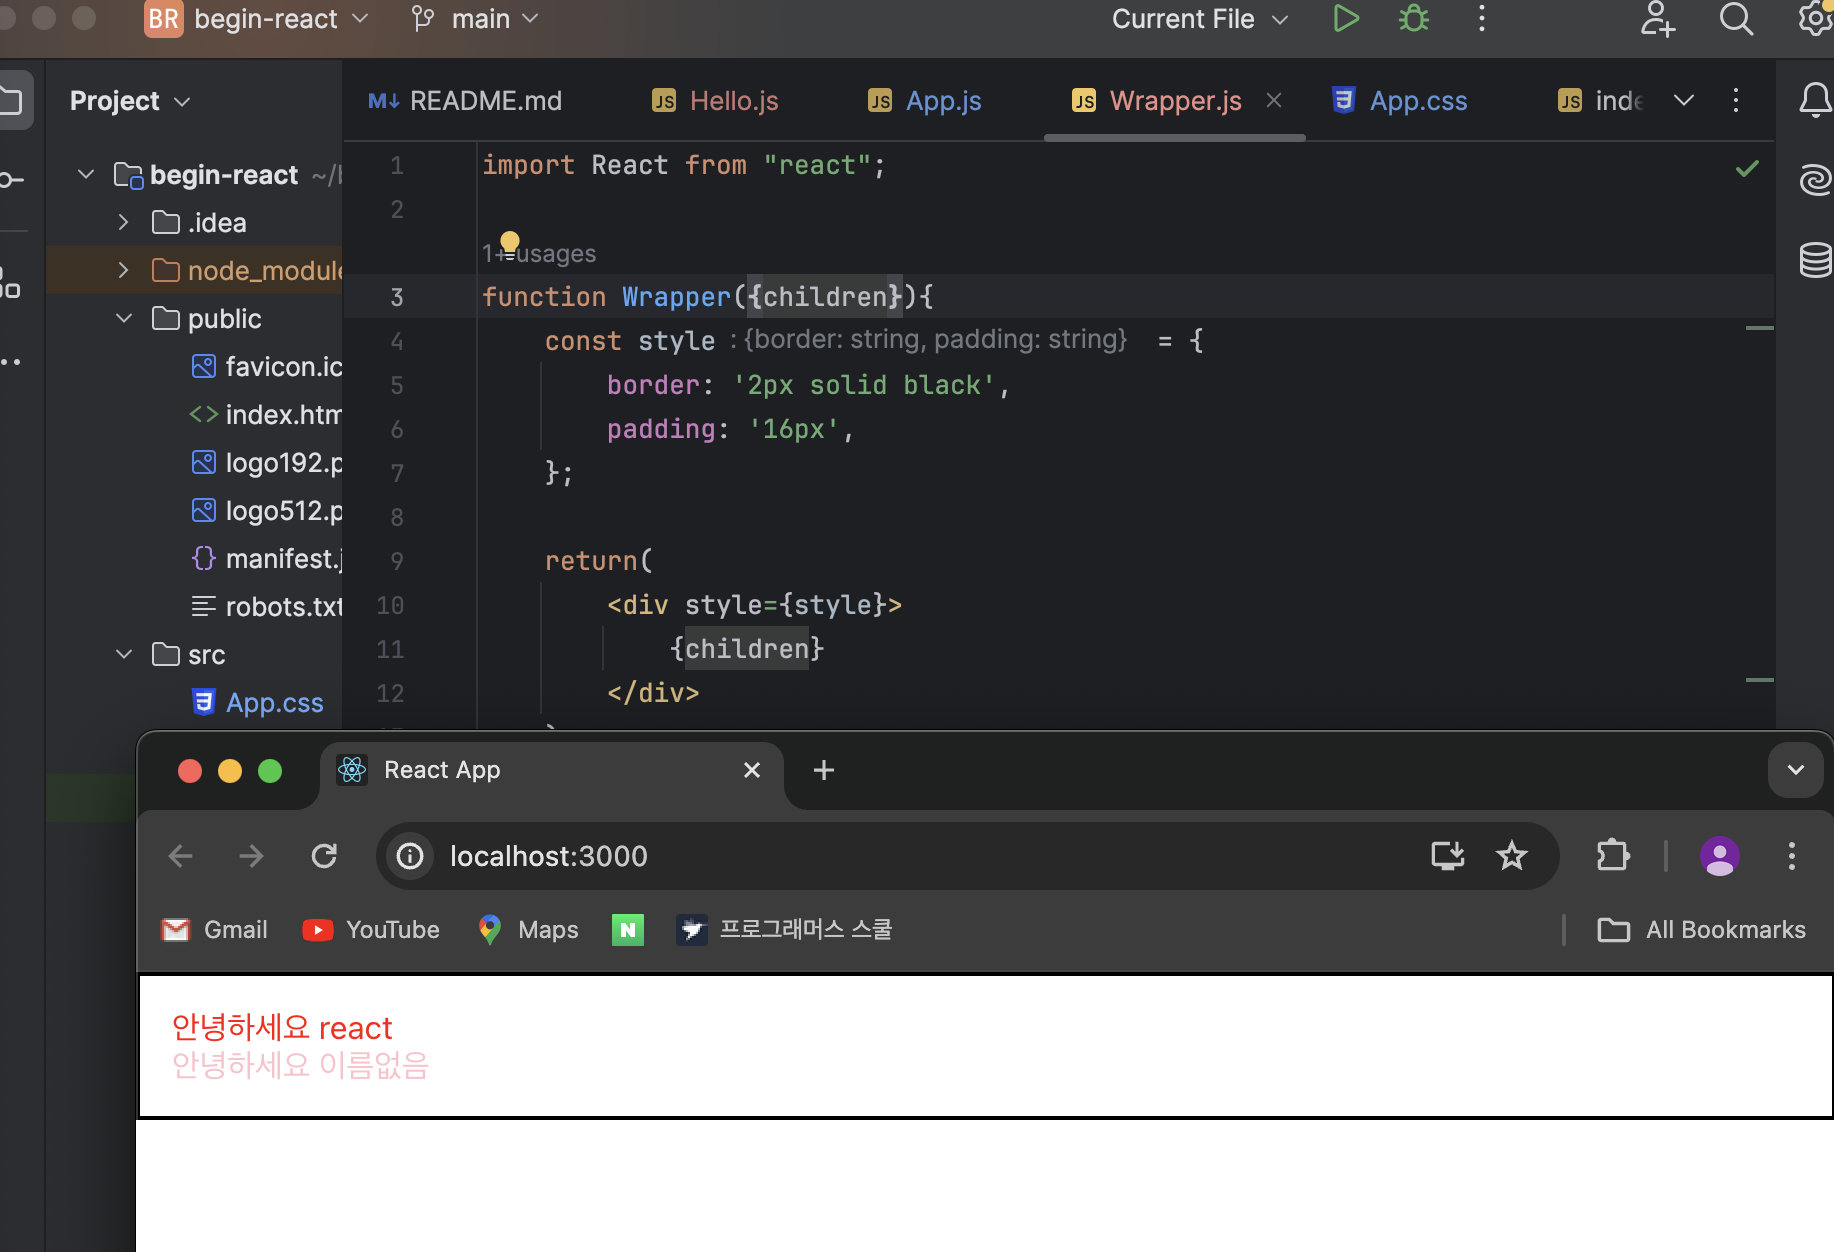
Task: Collapse the src folder
Action: pyautogui.click(x=124, y=654)
